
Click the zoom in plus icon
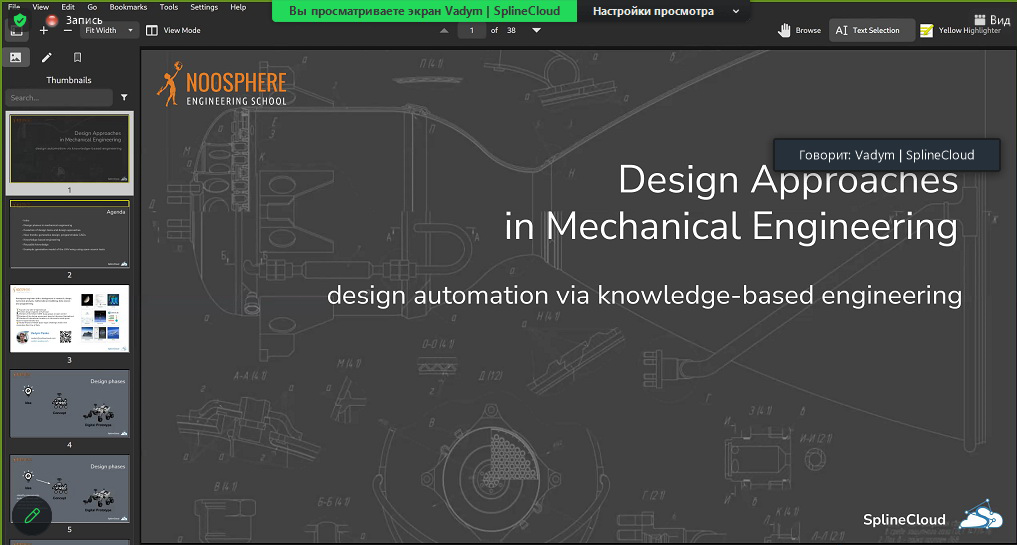pyautogui.click(x=44, y=30)
